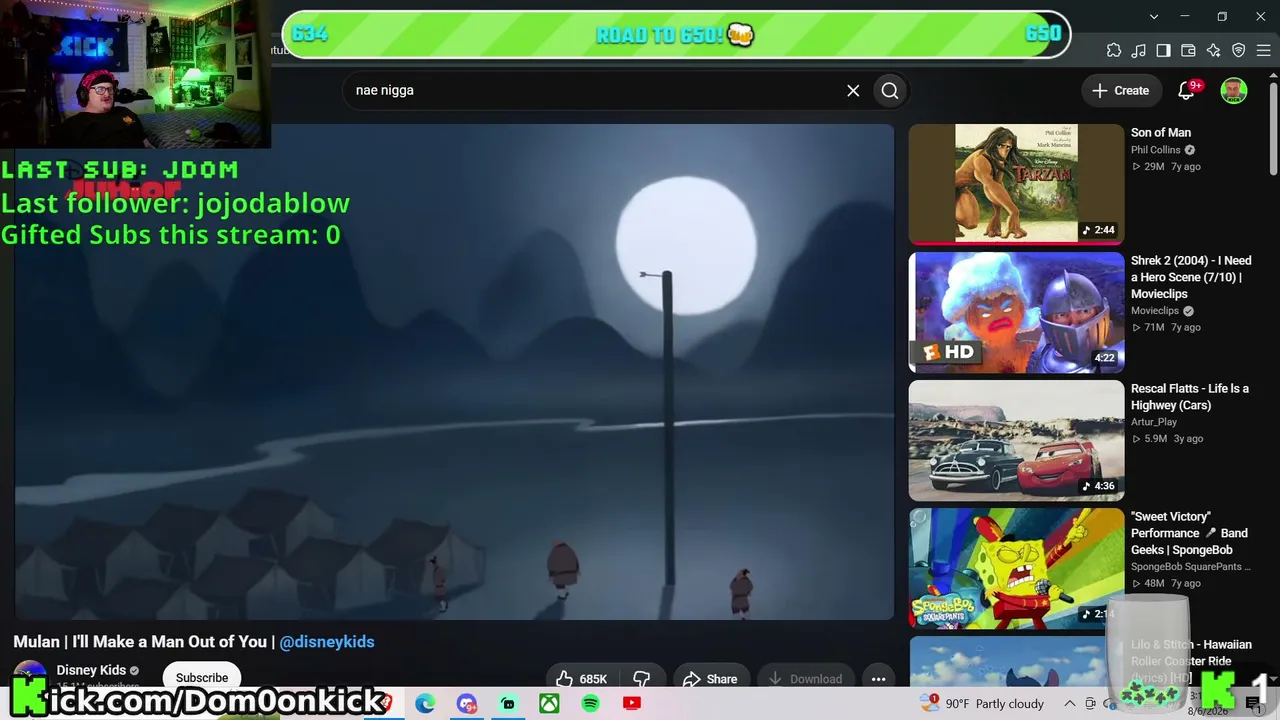Open the red YouTube taskbar app
Screen dimensions: 1280x720
pos(631,704)
